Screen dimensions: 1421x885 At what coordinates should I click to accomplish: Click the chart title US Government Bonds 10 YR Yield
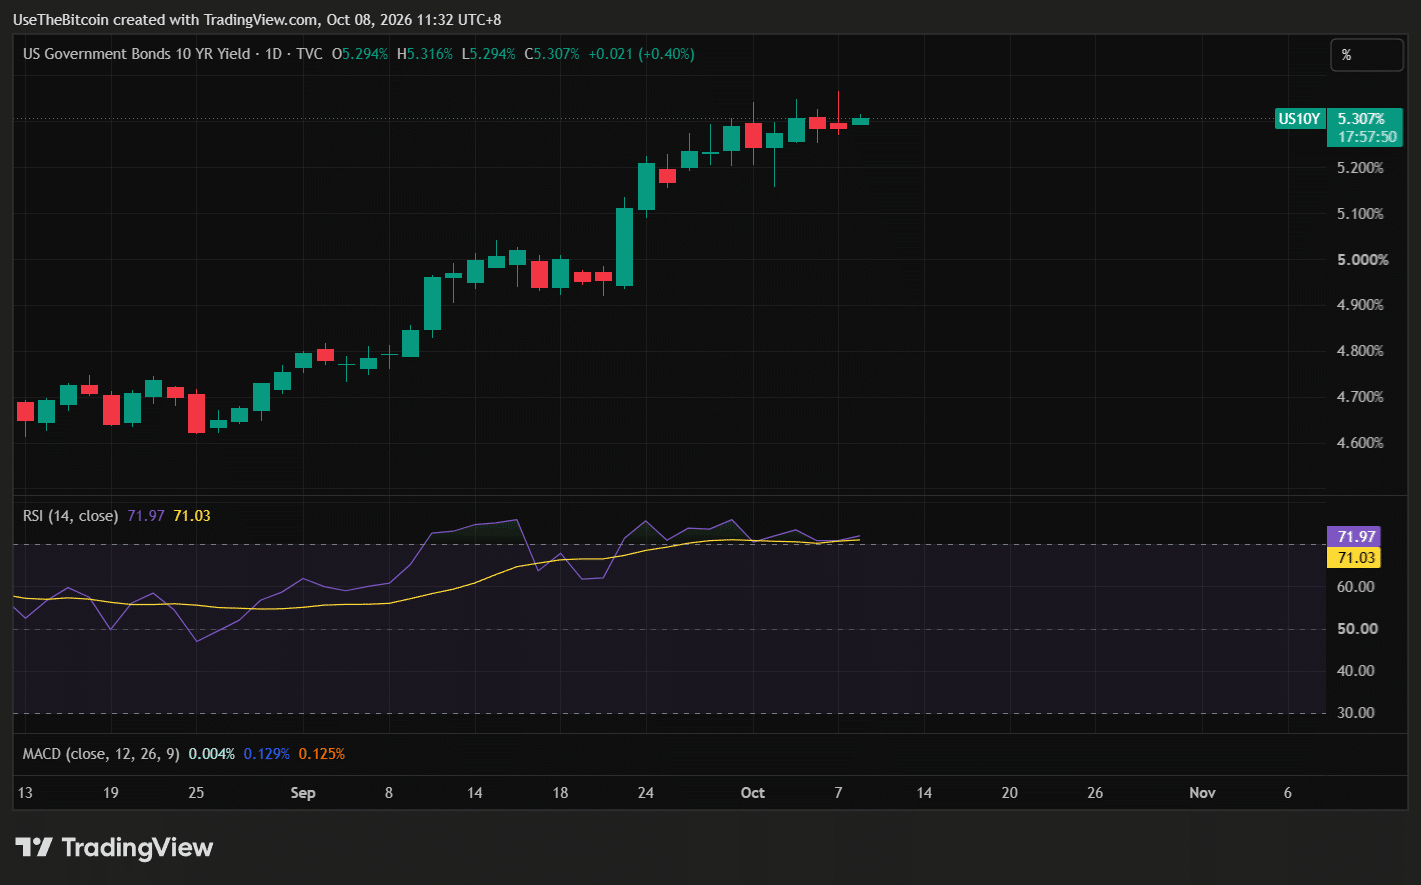click(136, 54)
